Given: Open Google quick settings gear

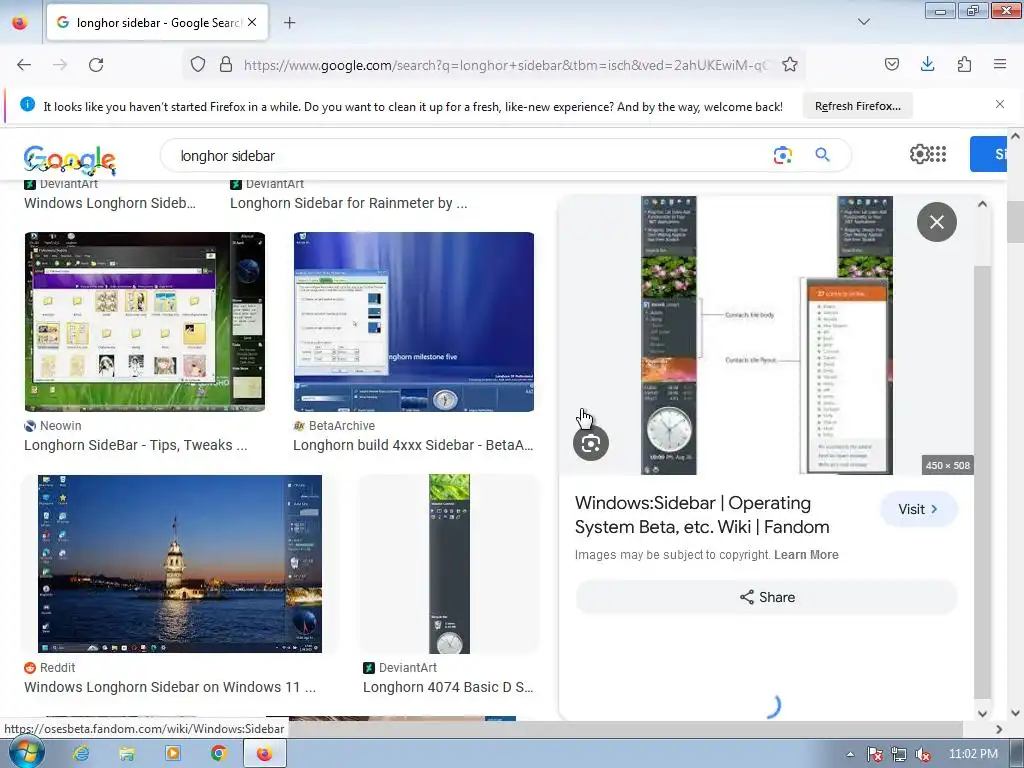Looking at the screenshot, I should click(x=919, y=154).
